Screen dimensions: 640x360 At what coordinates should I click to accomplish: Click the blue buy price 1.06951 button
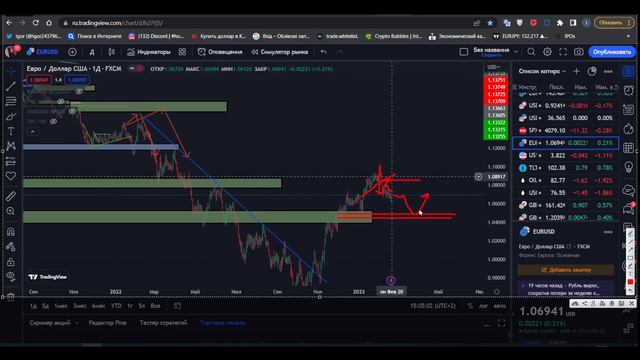click(x=77, y=80)
